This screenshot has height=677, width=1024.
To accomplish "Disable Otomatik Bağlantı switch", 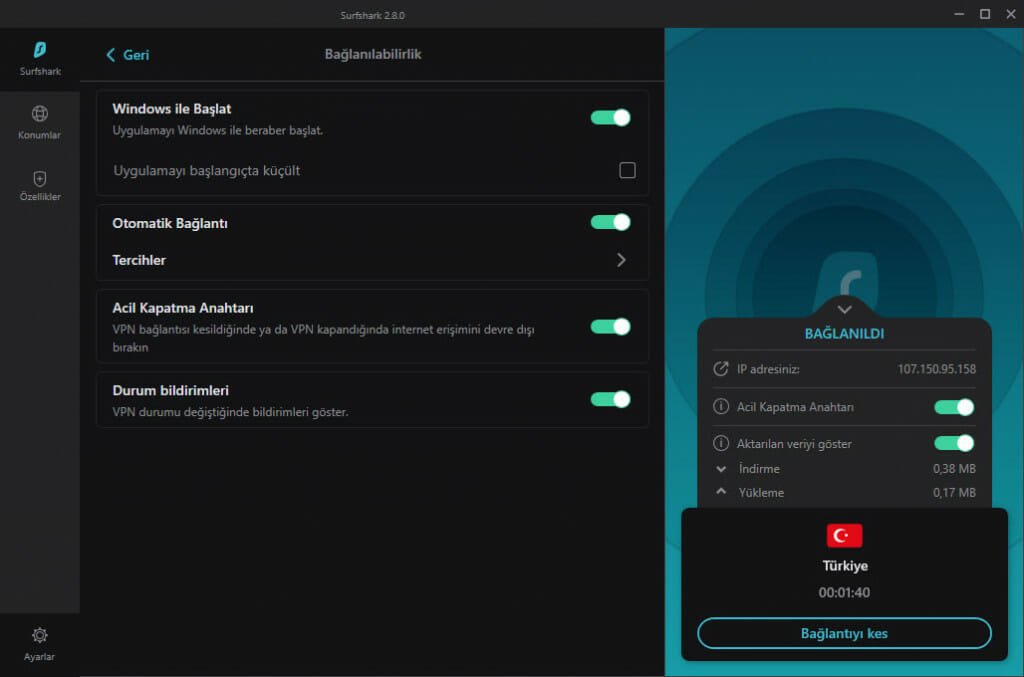I will pos(610,222).
